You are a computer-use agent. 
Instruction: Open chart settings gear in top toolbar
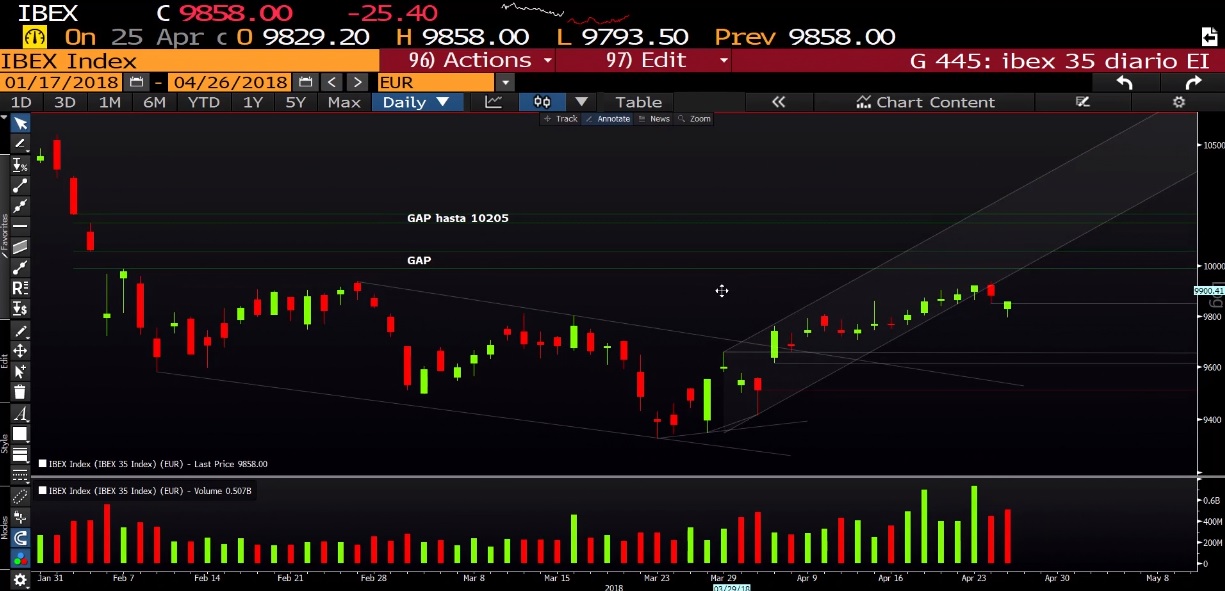coord(1179,102)
